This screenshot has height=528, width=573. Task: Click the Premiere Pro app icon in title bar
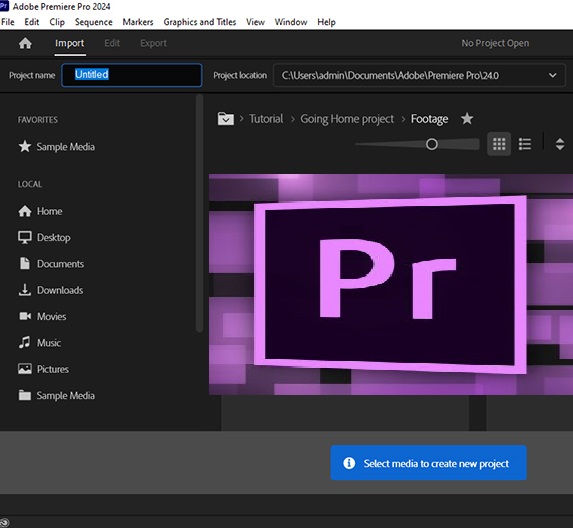[x=4, y=6]
